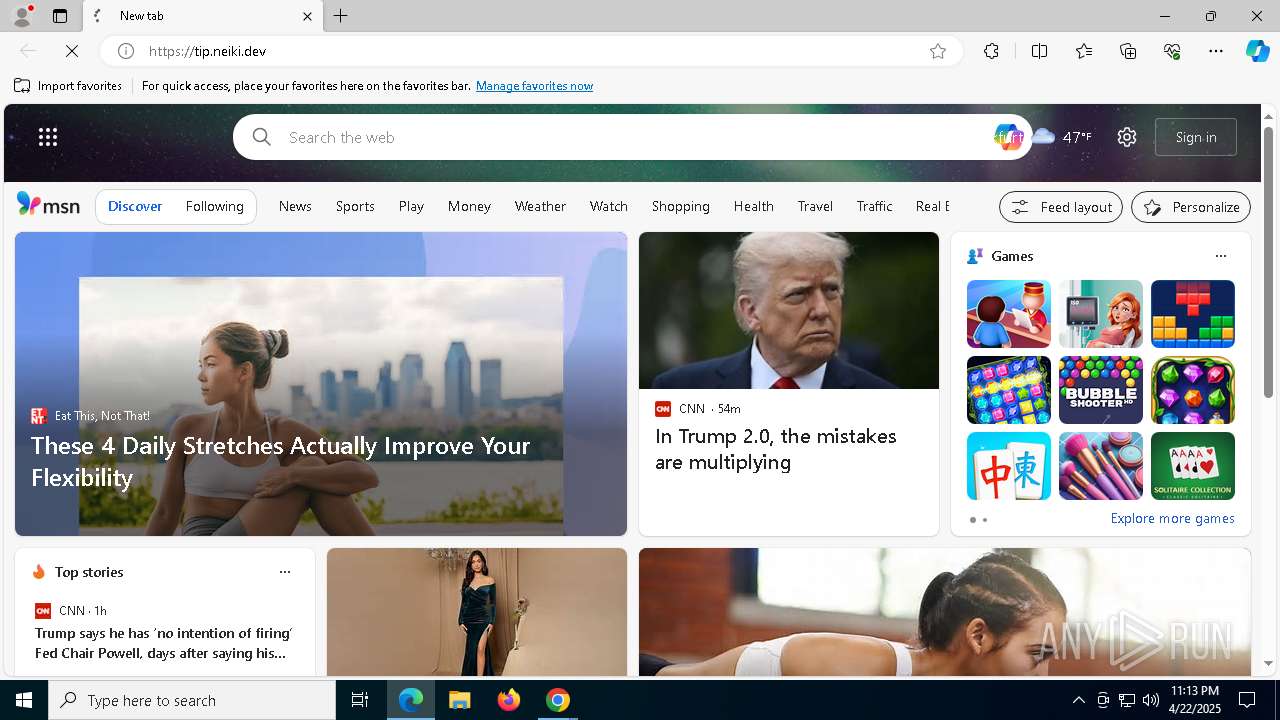Image resolution: width=1280 pixels, height=720 pixels.
Task: Open the Weather category
Action: (540, 206)
